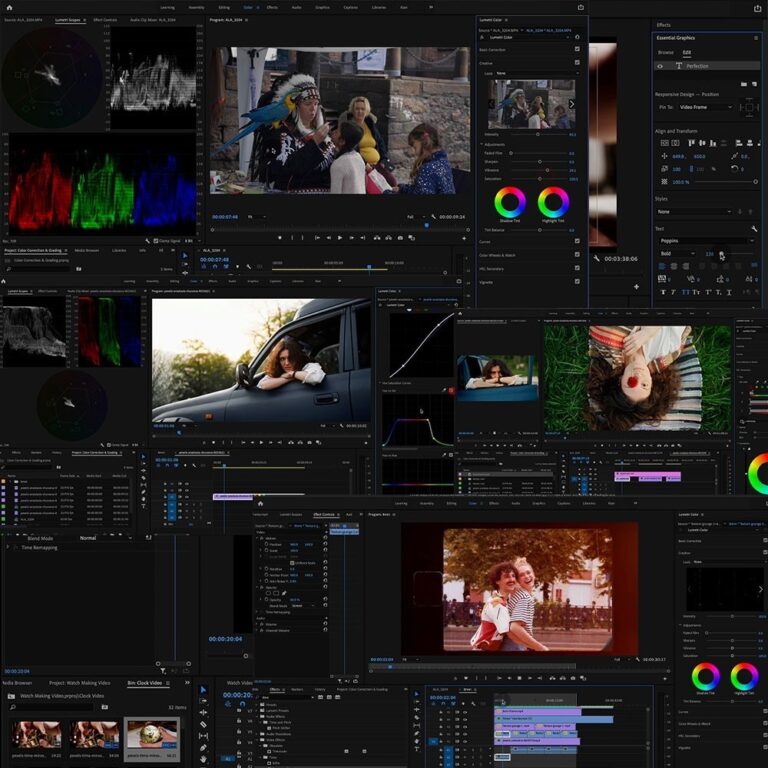Image resolution: width=768 pixels, height=768 pixels.
Task: Select the Slip tool in bottom-left toolbar
Action: tap(203, 736)
